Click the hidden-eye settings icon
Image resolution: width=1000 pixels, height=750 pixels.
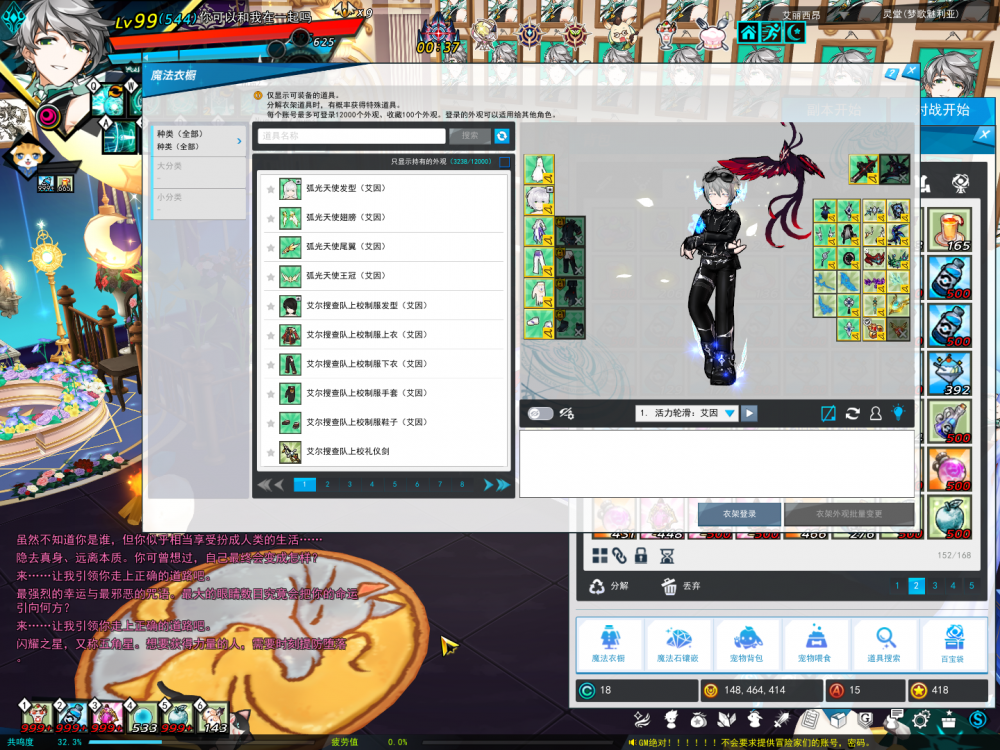click(x=566, y=413)
